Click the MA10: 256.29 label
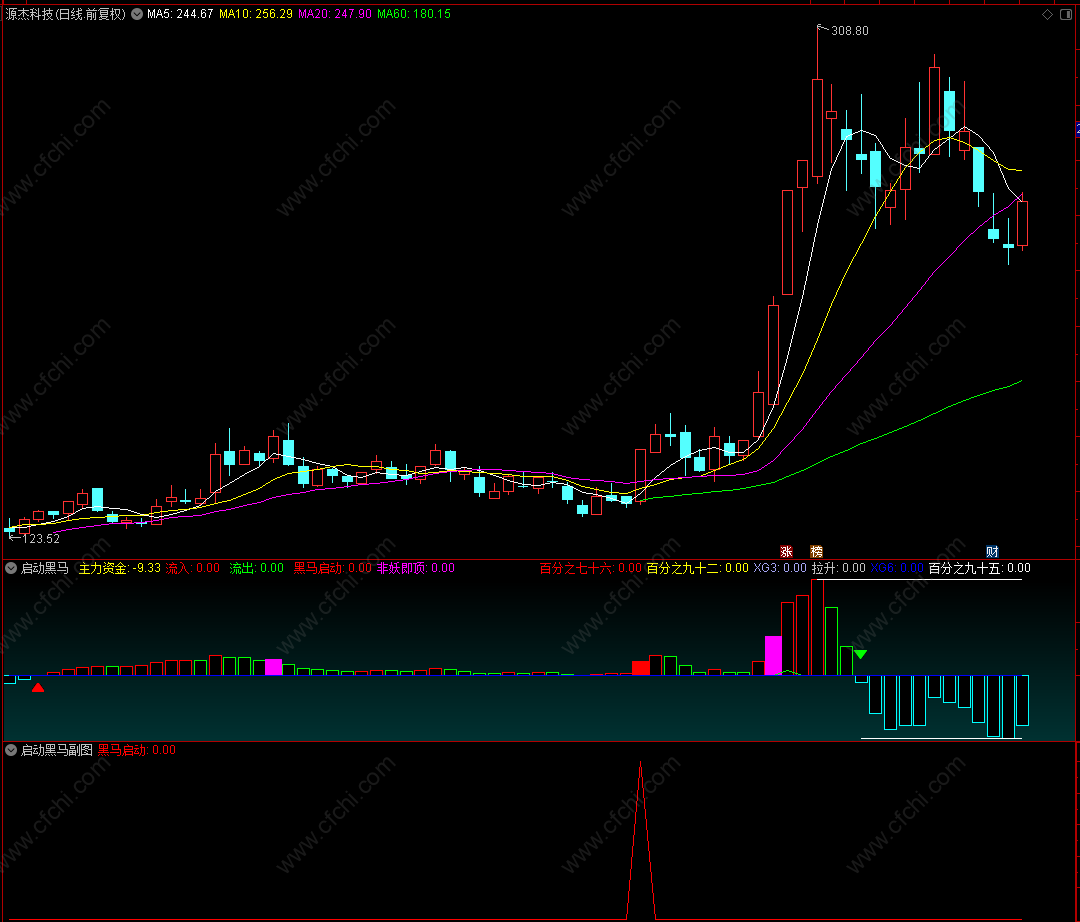1080x922 pixels. click(256, 14)
